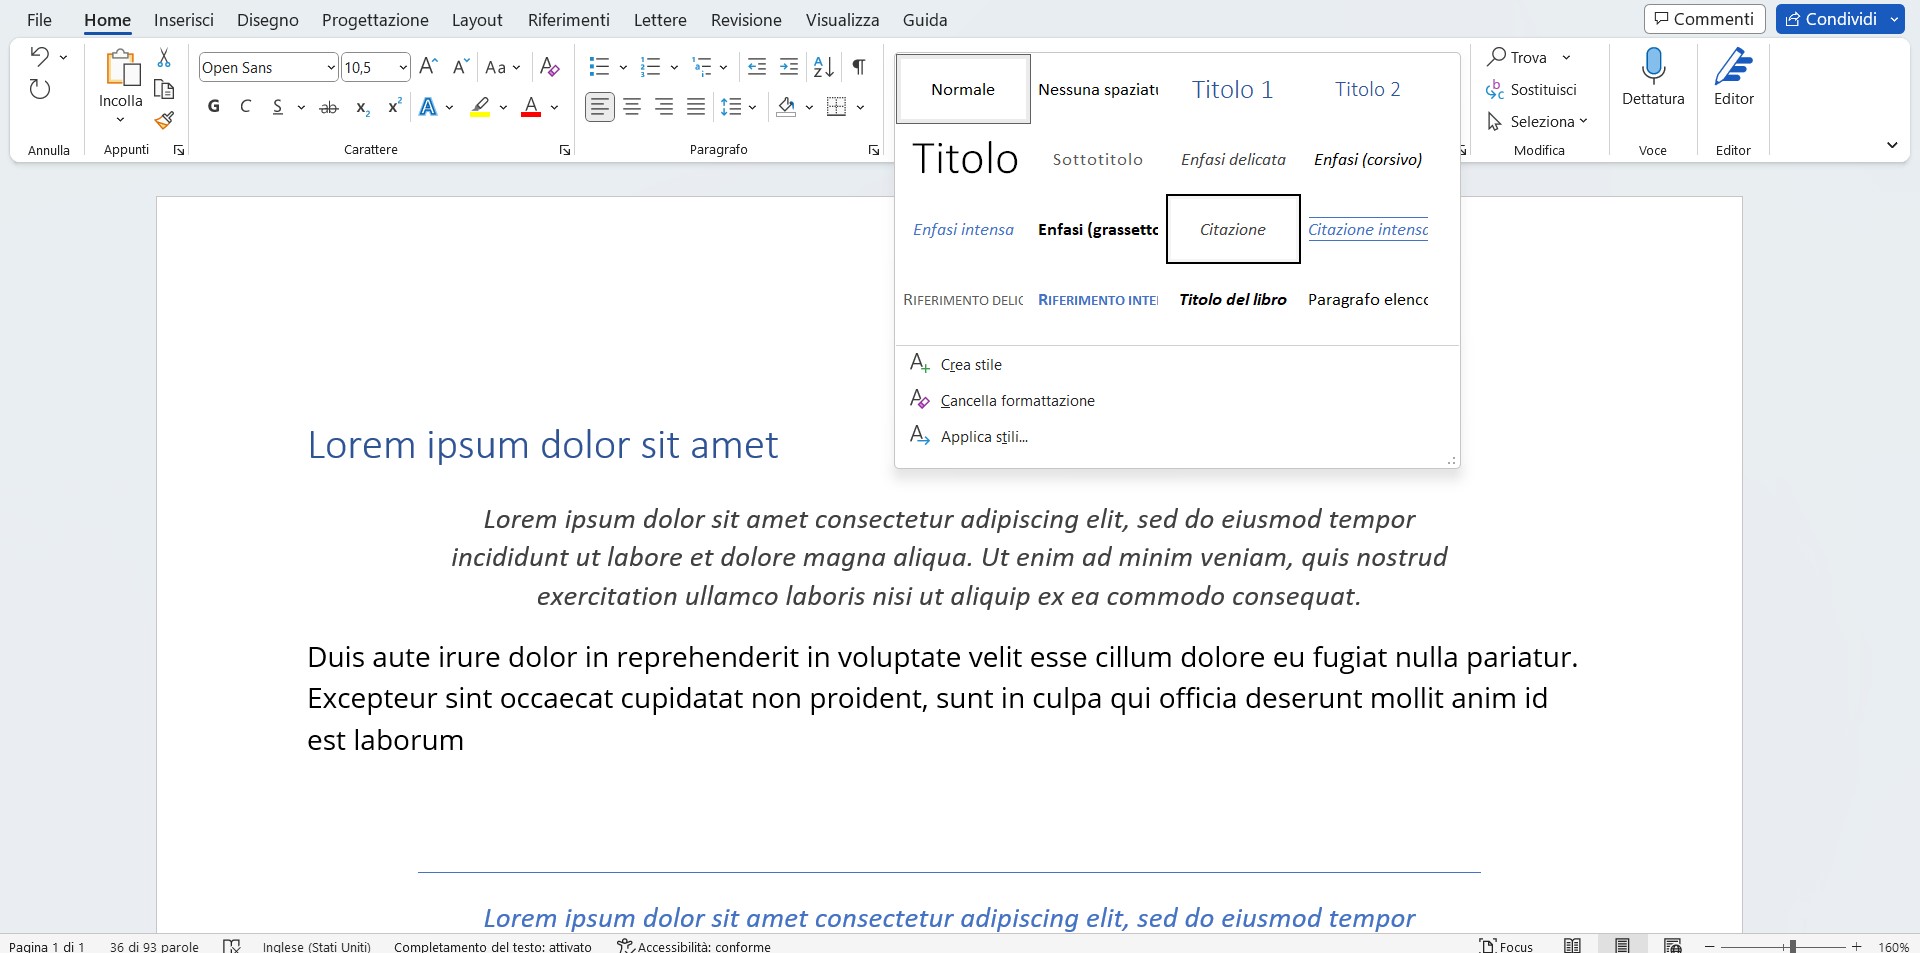Open the line spacing dropdown
The image size is (1920, 953).
750,107
